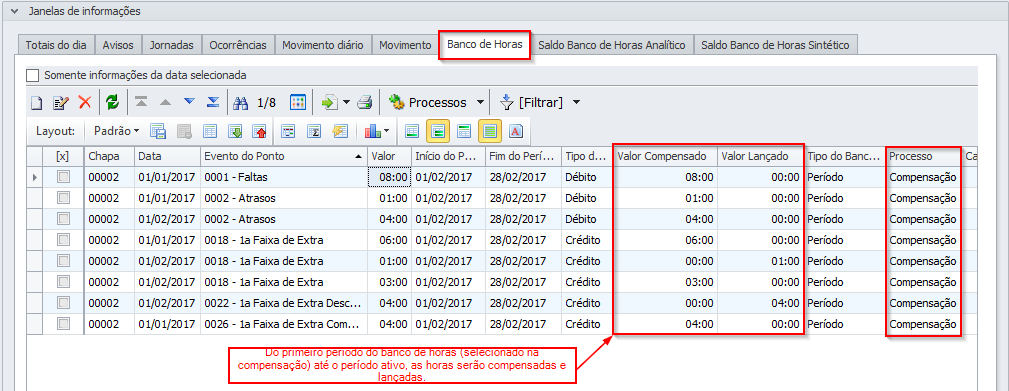Image resolution: width=1009 pixels, height=391 pixels.
Task: Go to last record arrow icon
Action: [x=214, y=102]
